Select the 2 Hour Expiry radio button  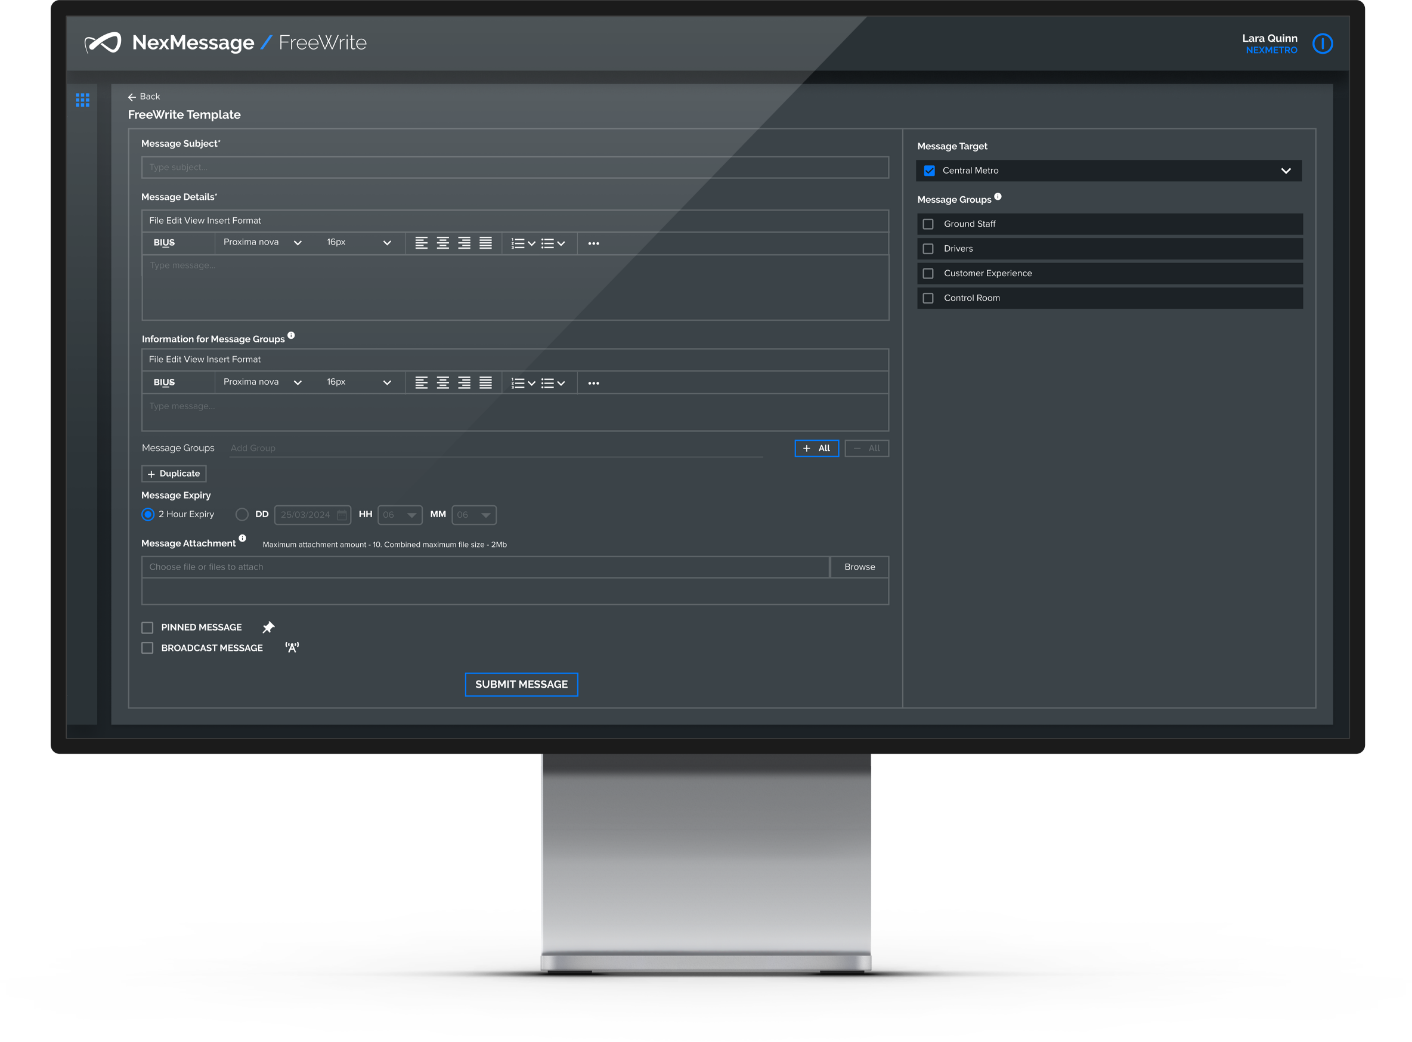tap(148, 514)
